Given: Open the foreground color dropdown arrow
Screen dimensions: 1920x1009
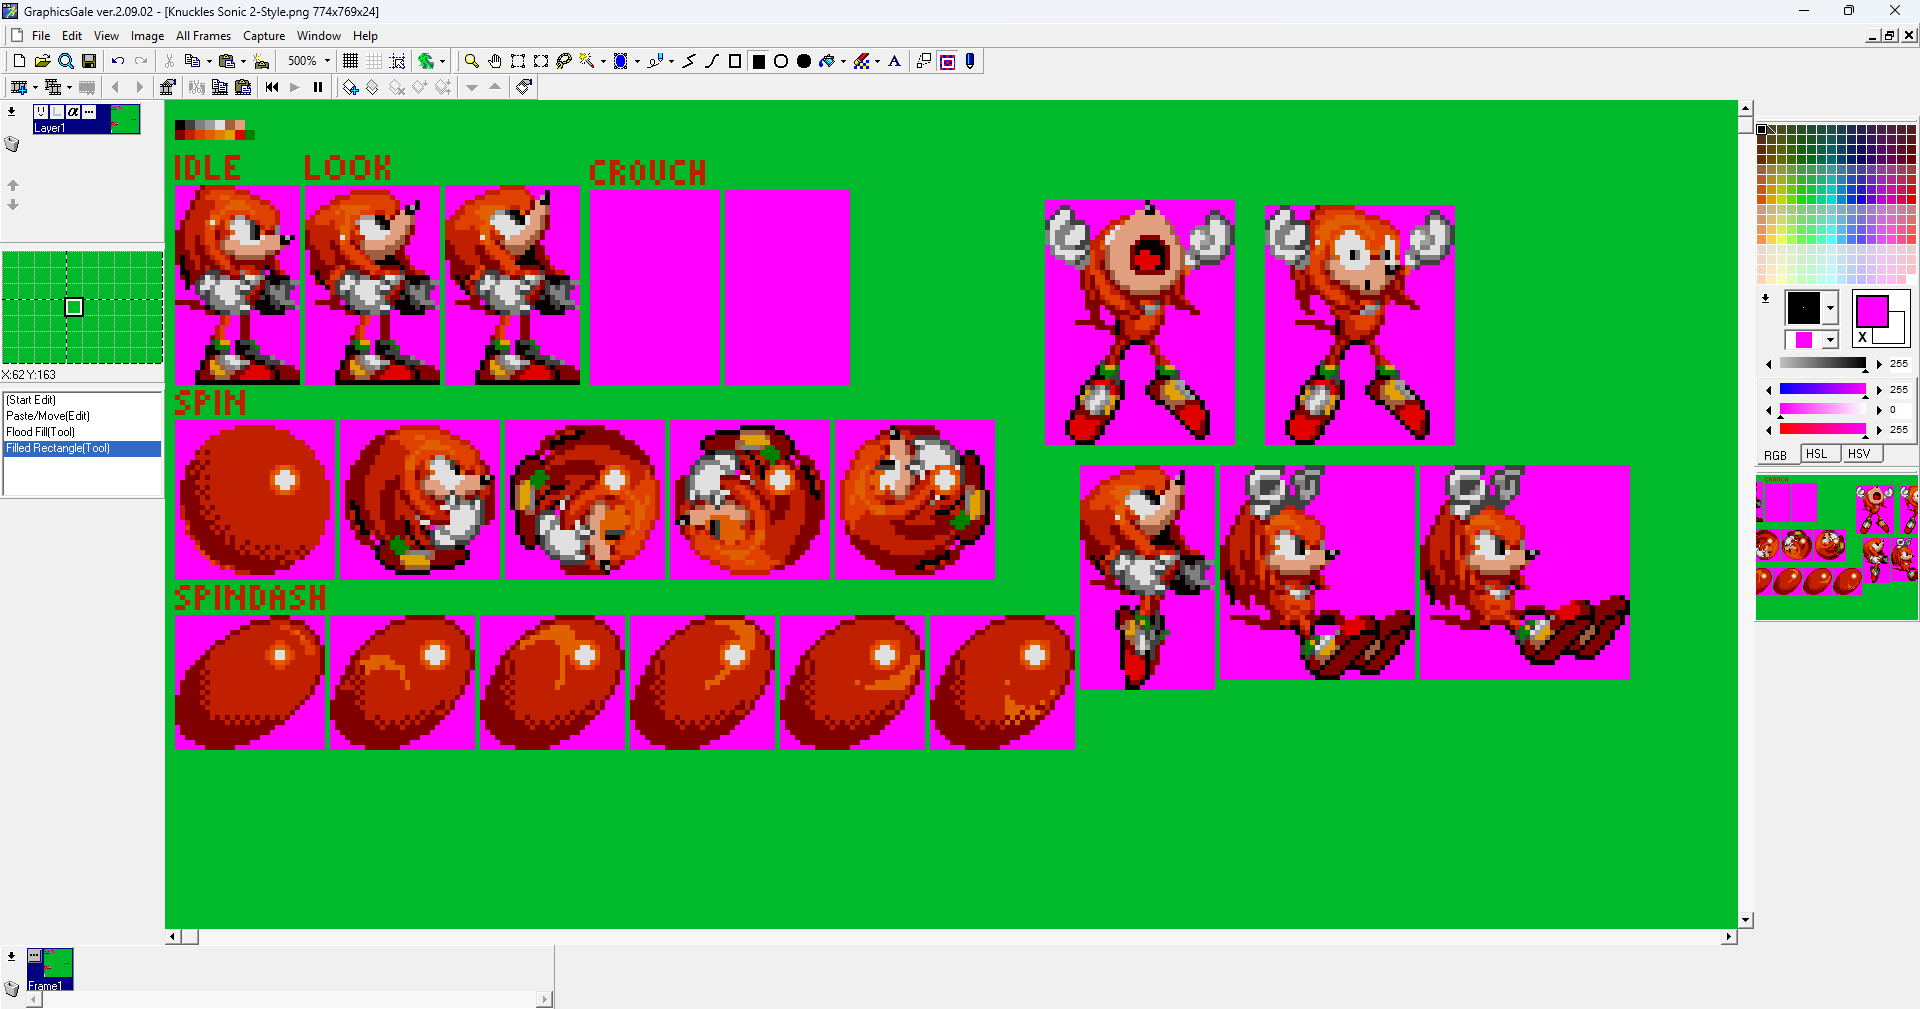Looking at the screenshot, I should [x=1831, y=308].
